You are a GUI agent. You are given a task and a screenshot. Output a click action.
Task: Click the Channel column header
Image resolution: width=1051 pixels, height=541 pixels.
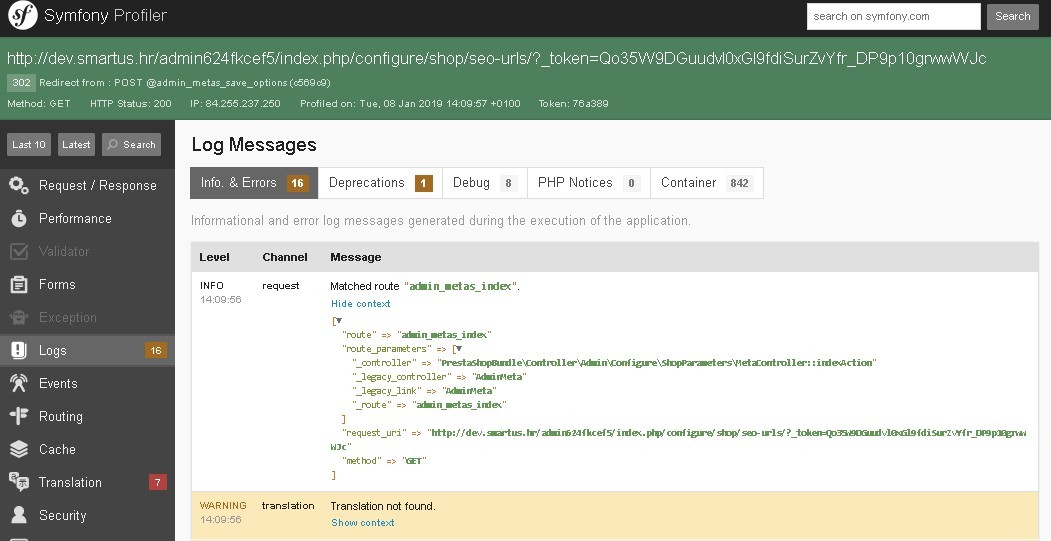click(x=285, y=257)
